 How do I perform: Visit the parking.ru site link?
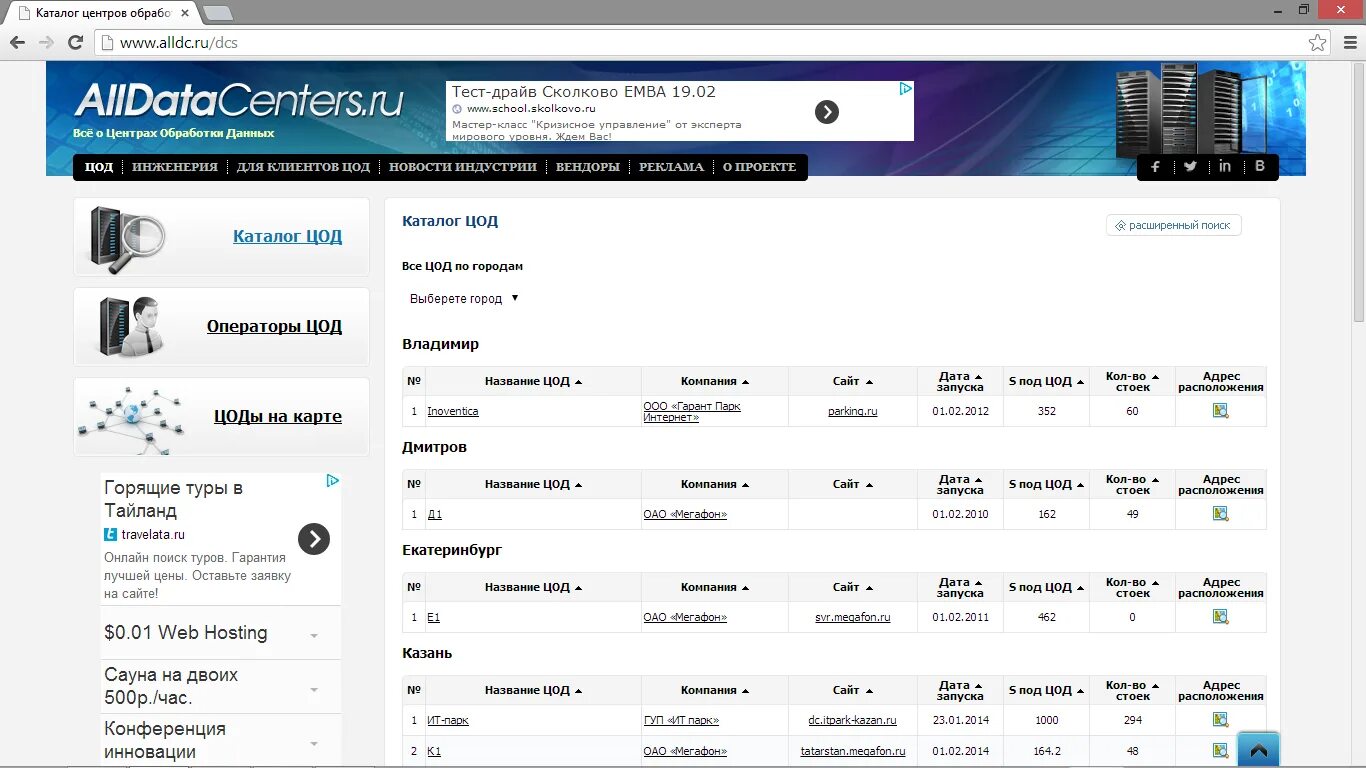pyautogui.click(x=853, y=411)
